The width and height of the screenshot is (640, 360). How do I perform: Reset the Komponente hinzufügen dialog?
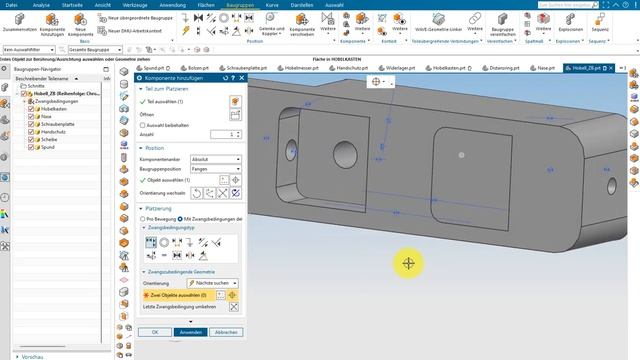[x=225, y=78]
